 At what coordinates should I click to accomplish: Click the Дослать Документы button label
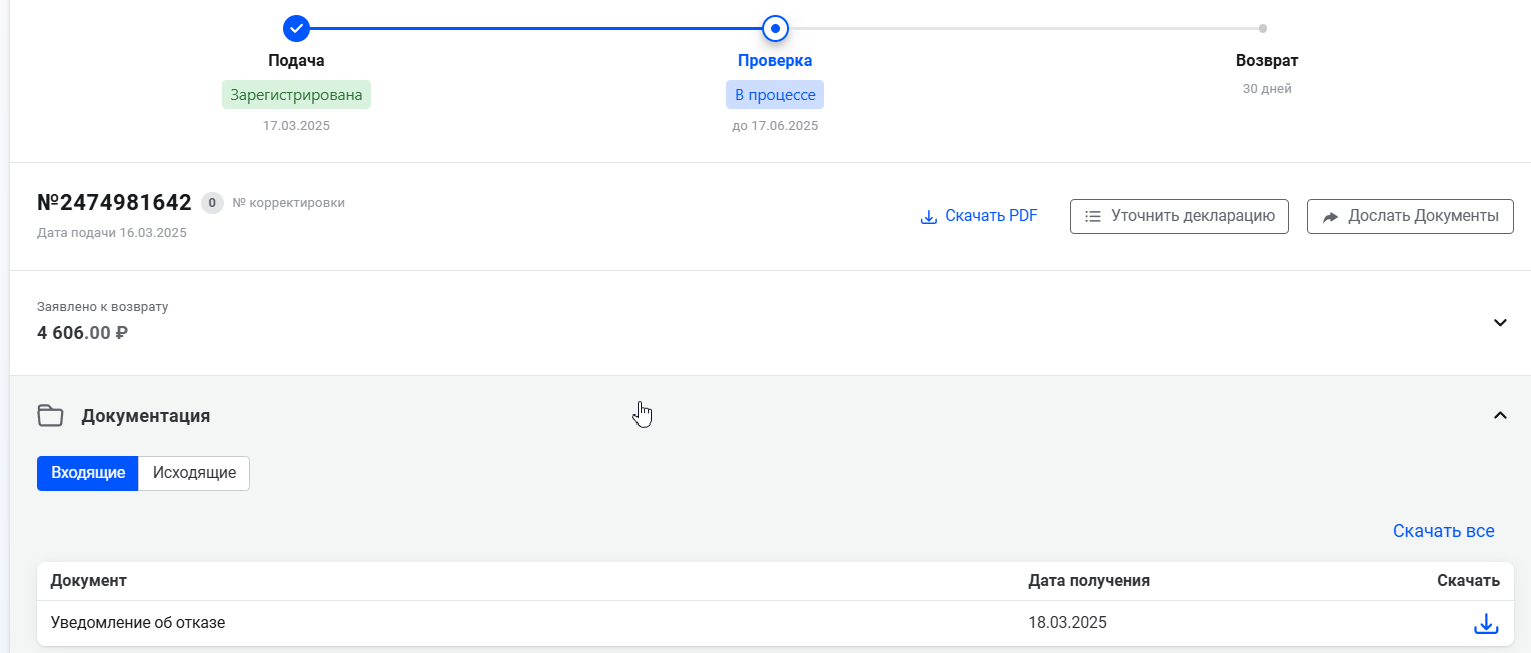(1422, 216)
